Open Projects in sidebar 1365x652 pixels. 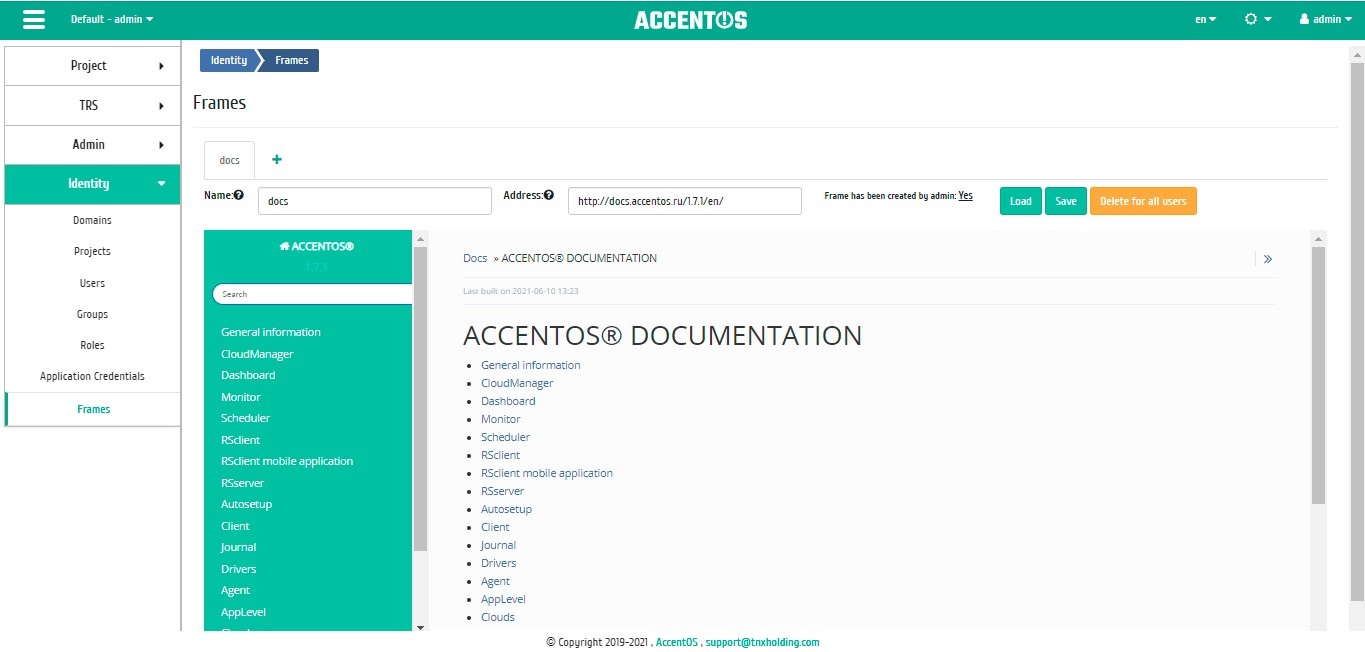click(92, 251)
